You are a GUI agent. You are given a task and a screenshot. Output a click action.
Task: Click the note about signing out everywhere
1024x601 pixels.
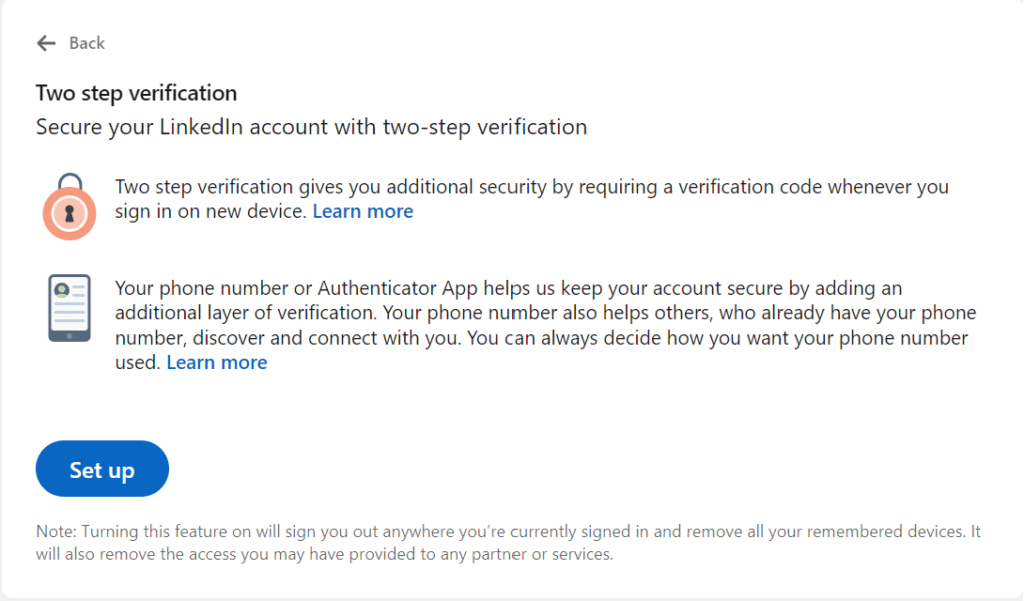[x=508, y=531]
